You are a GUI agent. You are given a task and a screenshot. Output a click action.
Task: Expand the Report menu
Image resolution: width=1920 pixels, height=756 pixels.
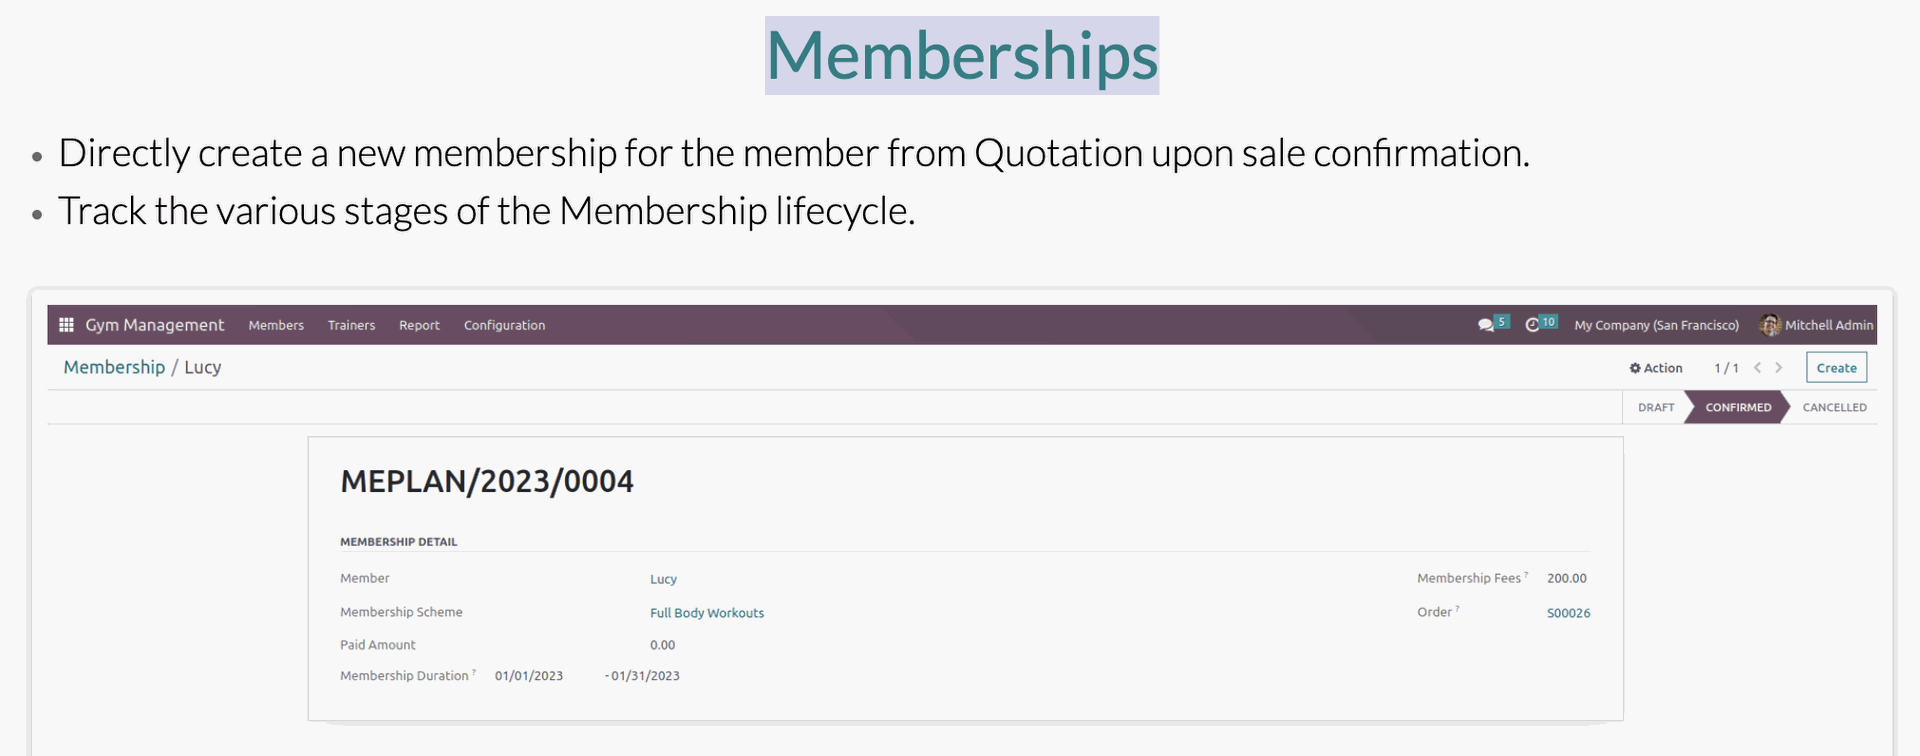(x=419, y=325)
